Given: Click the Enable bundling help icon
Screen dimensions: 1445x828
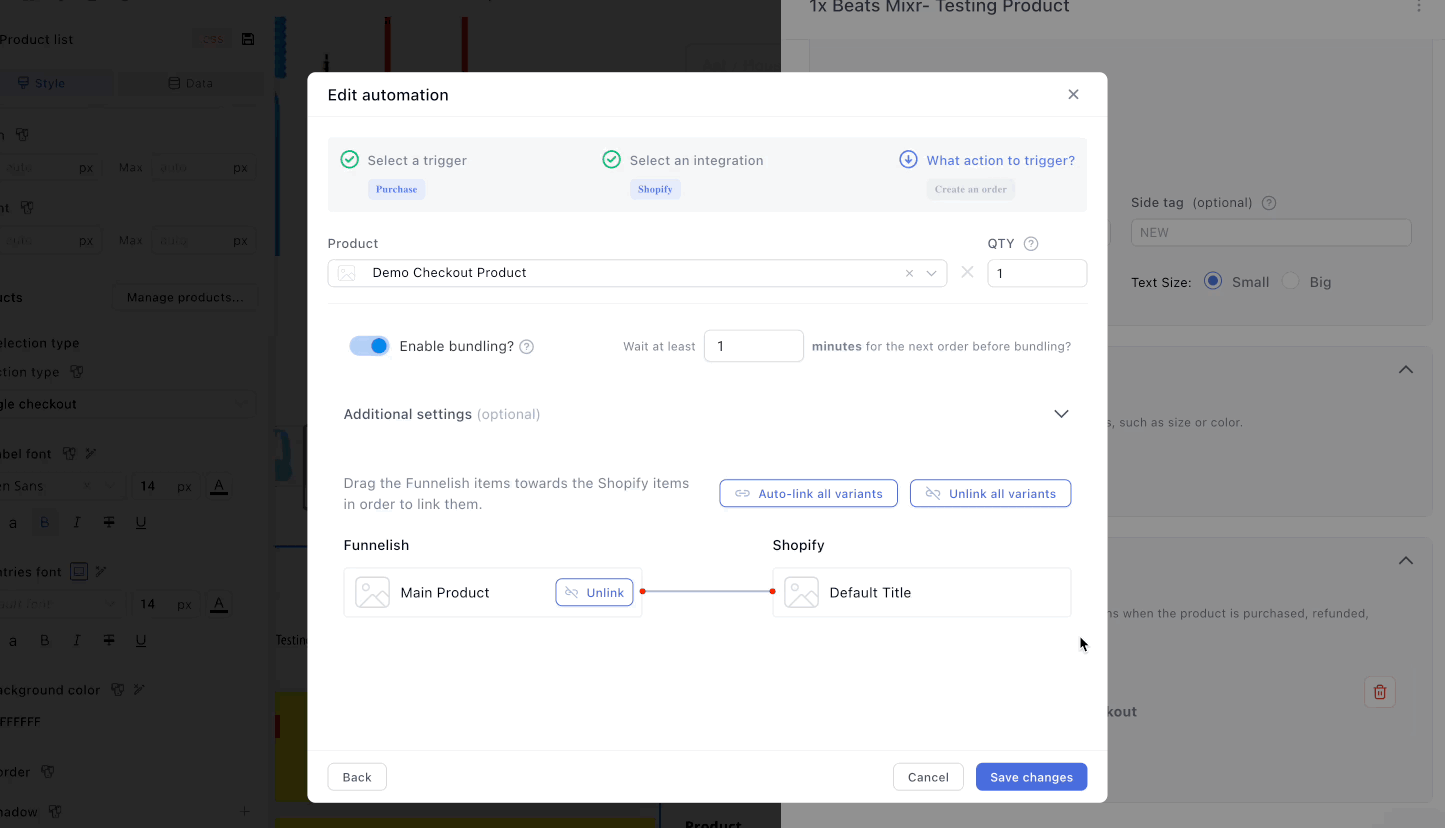Looking at the screenshot, I should click(x=527, y=347).
